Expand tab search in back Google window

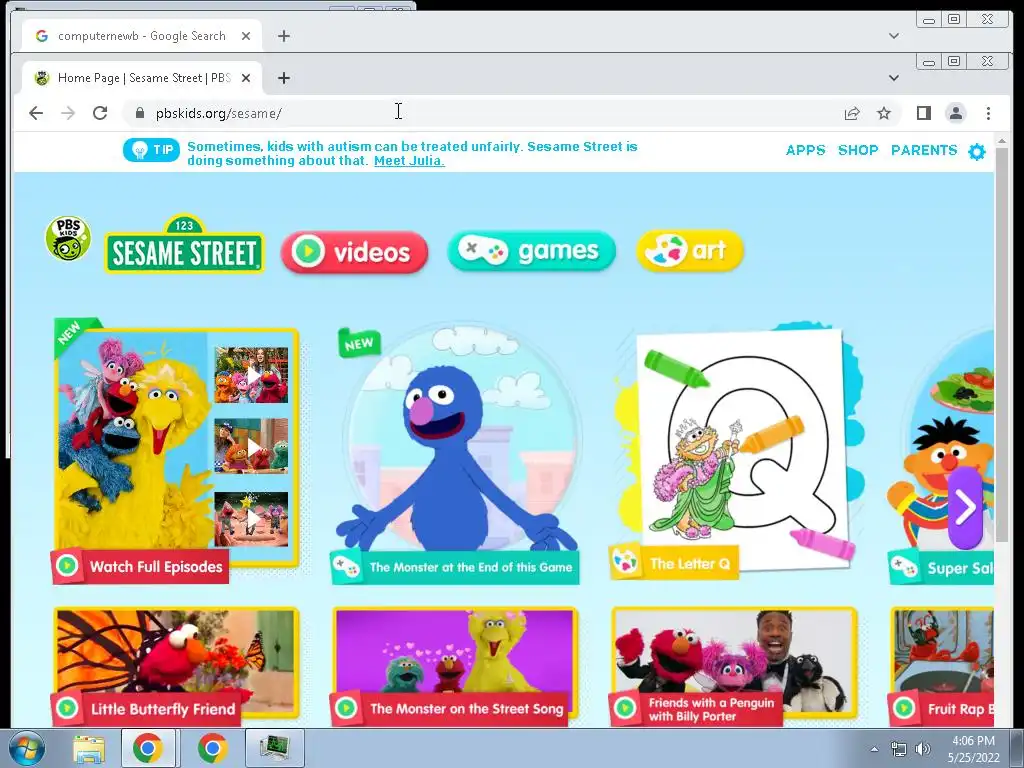coord(894,36)
